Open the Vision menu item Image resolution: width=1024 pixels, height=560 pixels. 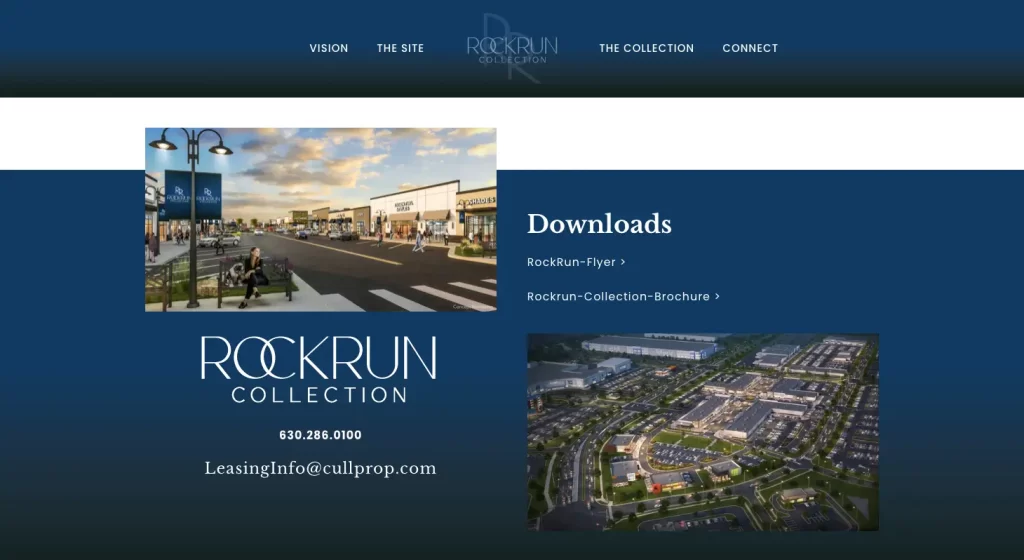click(x=329, y=48)
